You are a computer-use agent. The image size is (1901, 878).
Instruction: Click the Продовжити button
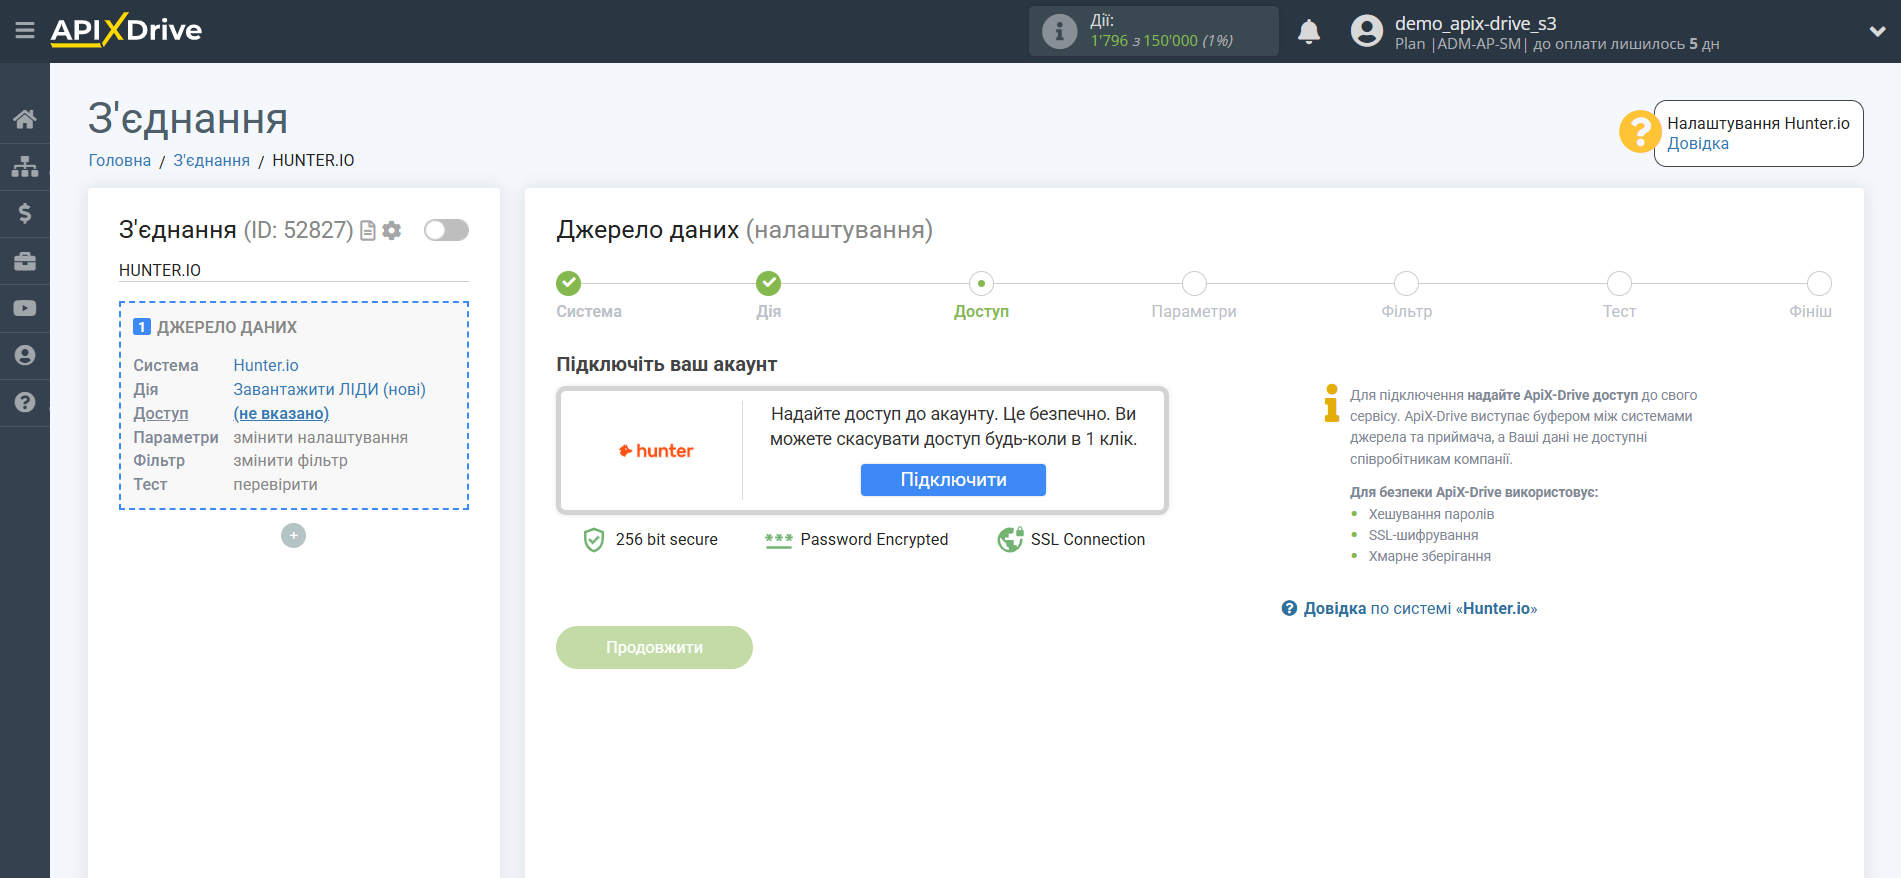coord(654,648)
